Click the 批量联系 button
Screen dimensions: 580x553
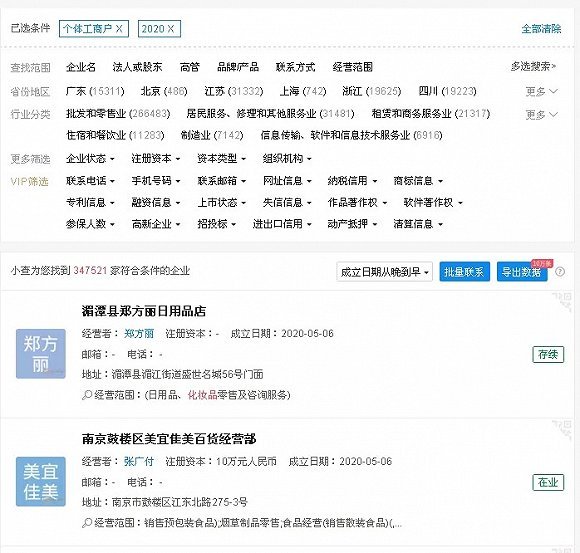[x=465, y=272]
